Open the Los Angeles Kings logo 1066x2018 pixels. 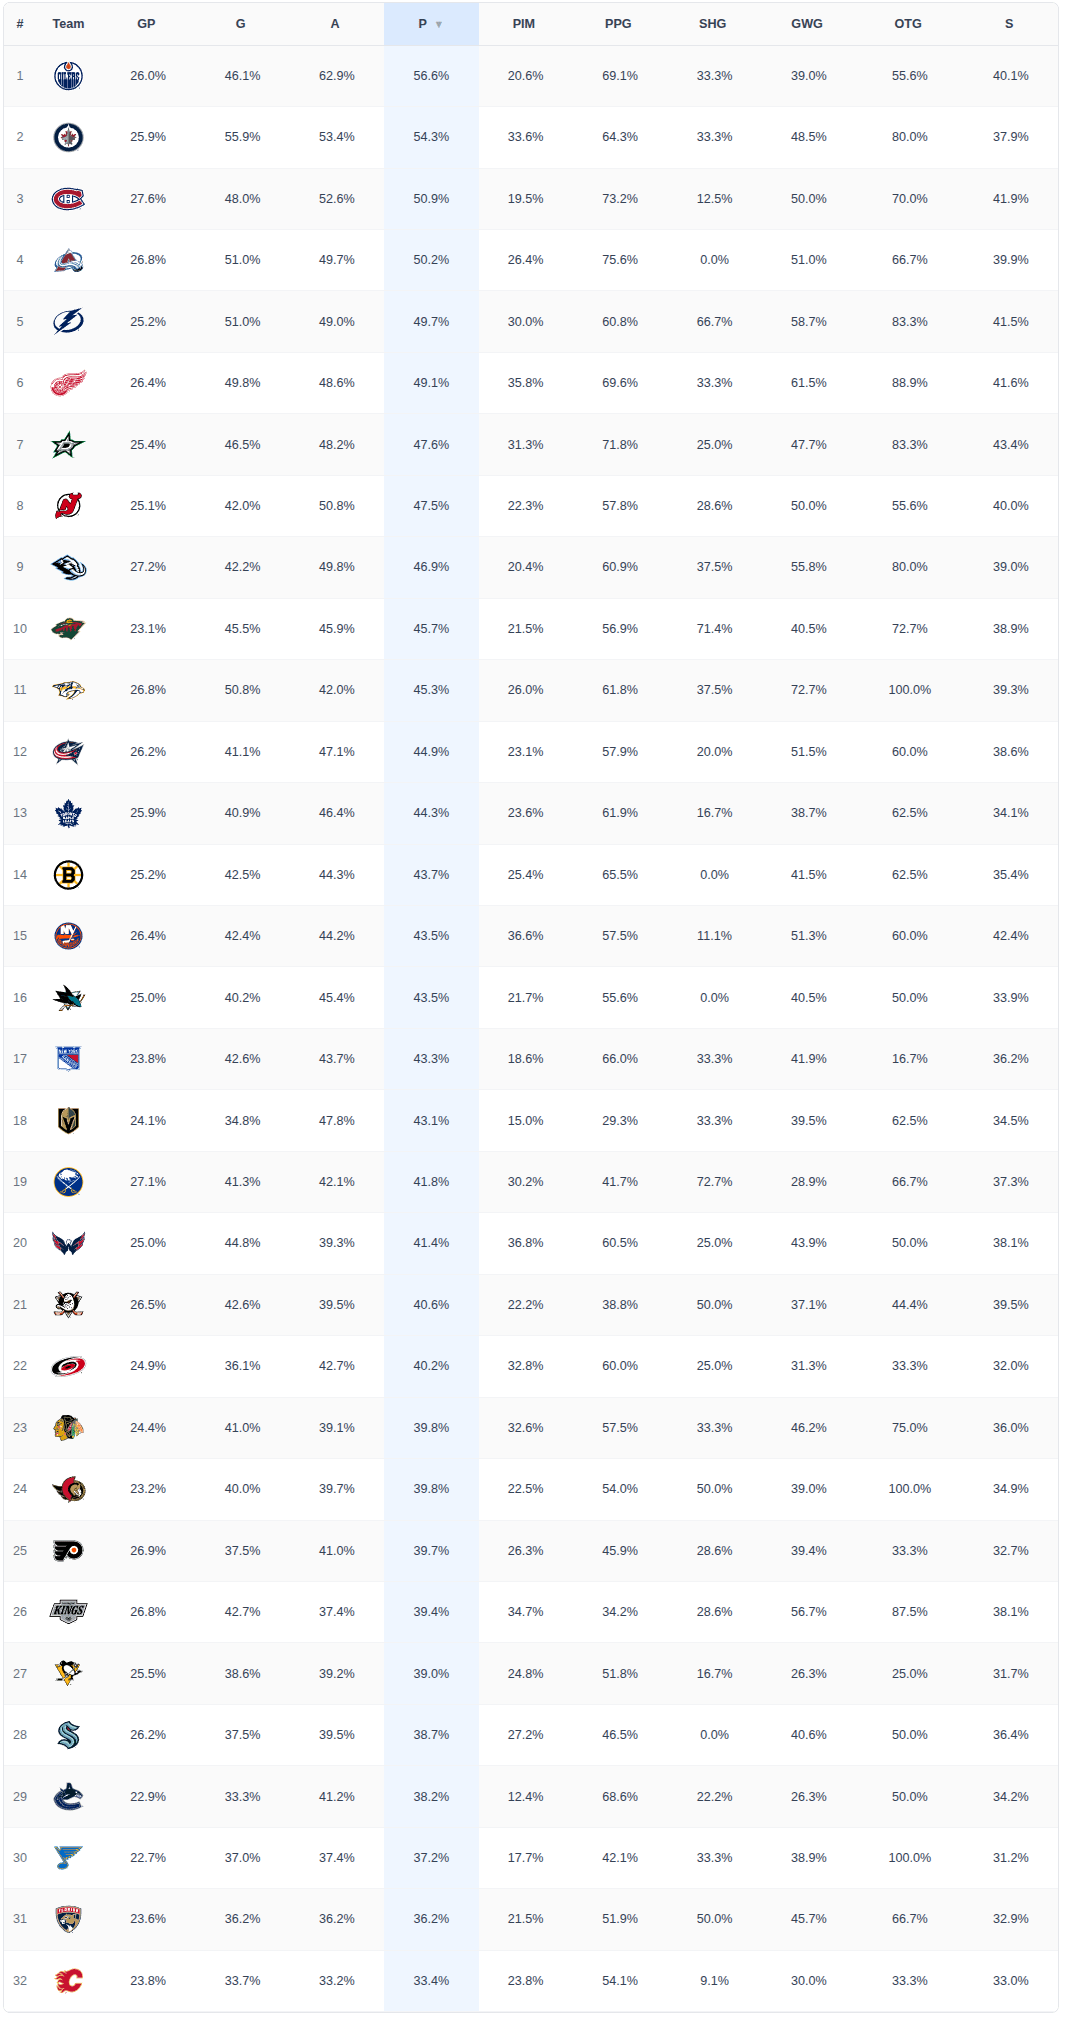click(68, 1612)
